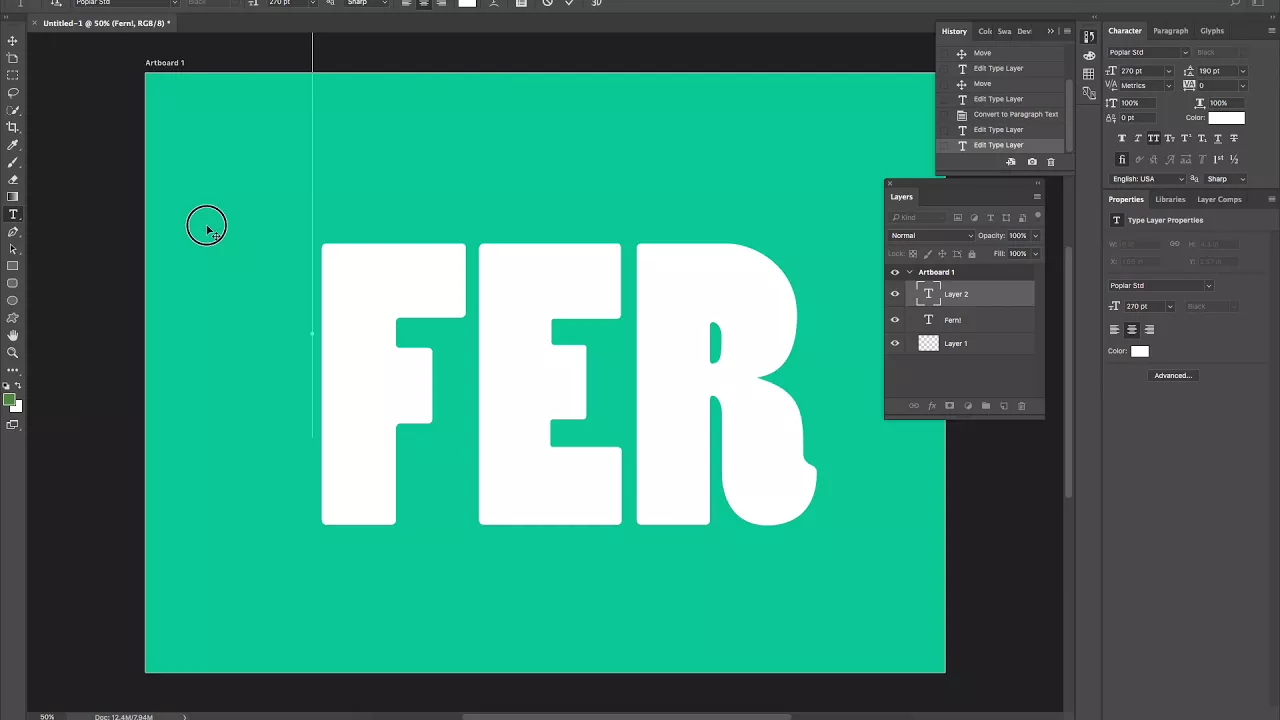
Task: Add layer mask icon in Layers panel
Action: pyautogui.click(x=949, y=406)
